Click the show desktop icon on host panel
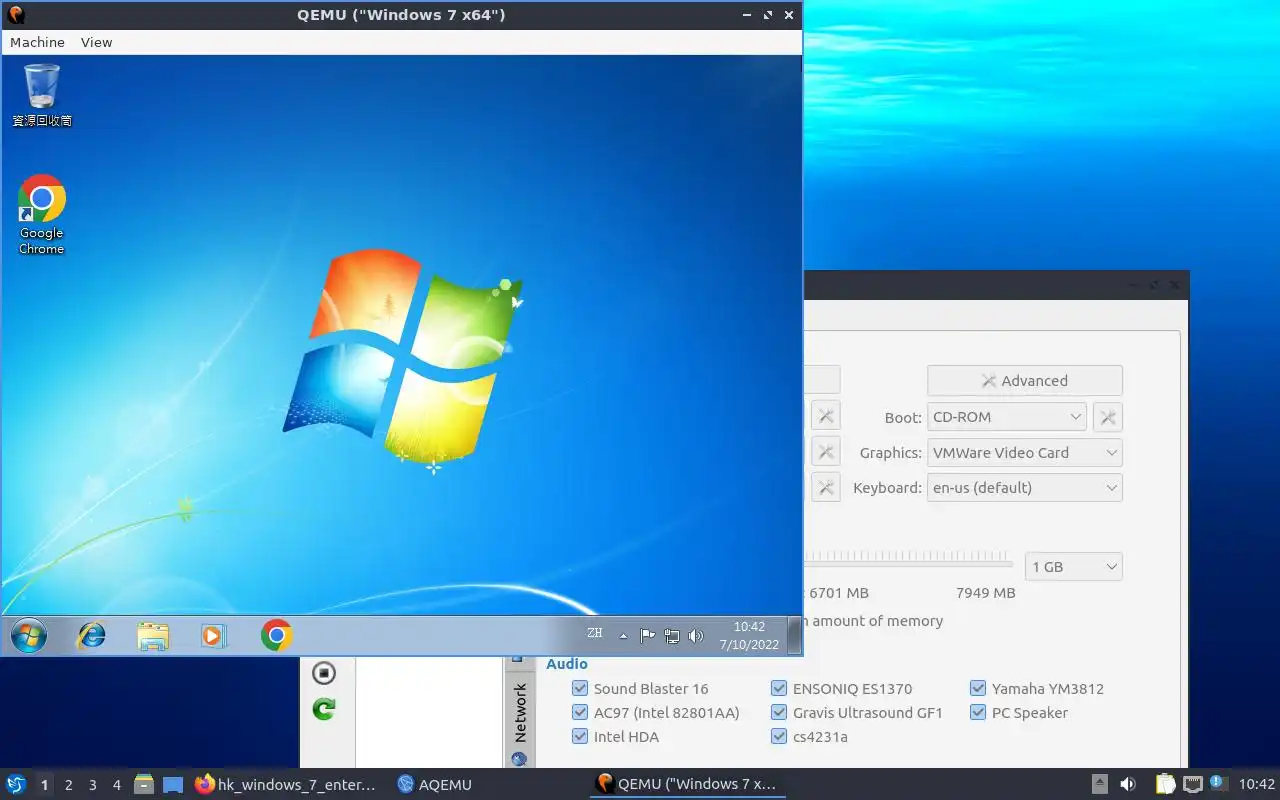This screenshot has height=800, width=1280. [173, 785]
